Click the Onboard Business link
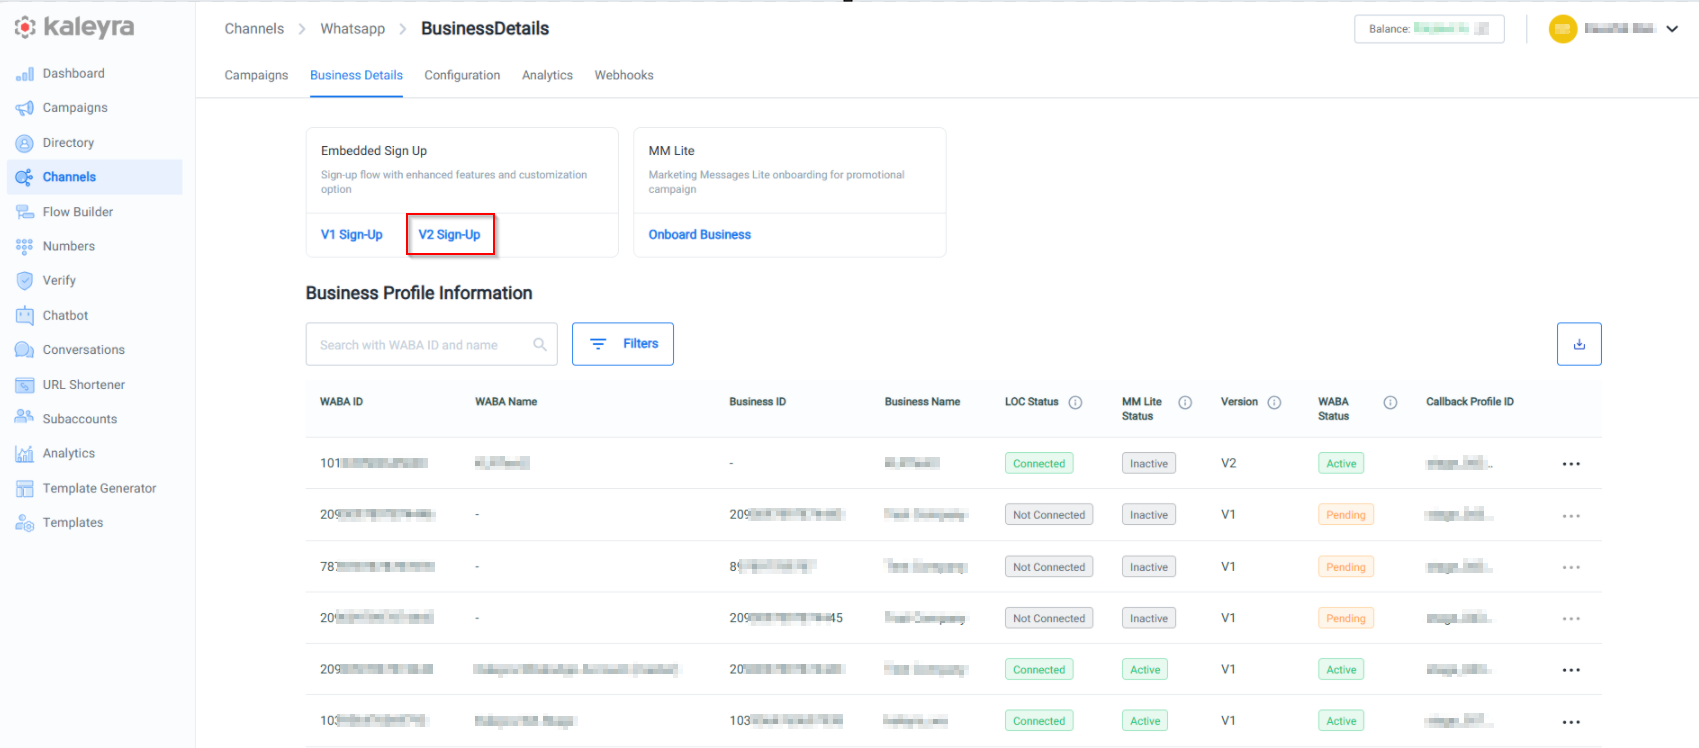The height and width of the screenshot is (748, 1699). click(x=700, y=235)
